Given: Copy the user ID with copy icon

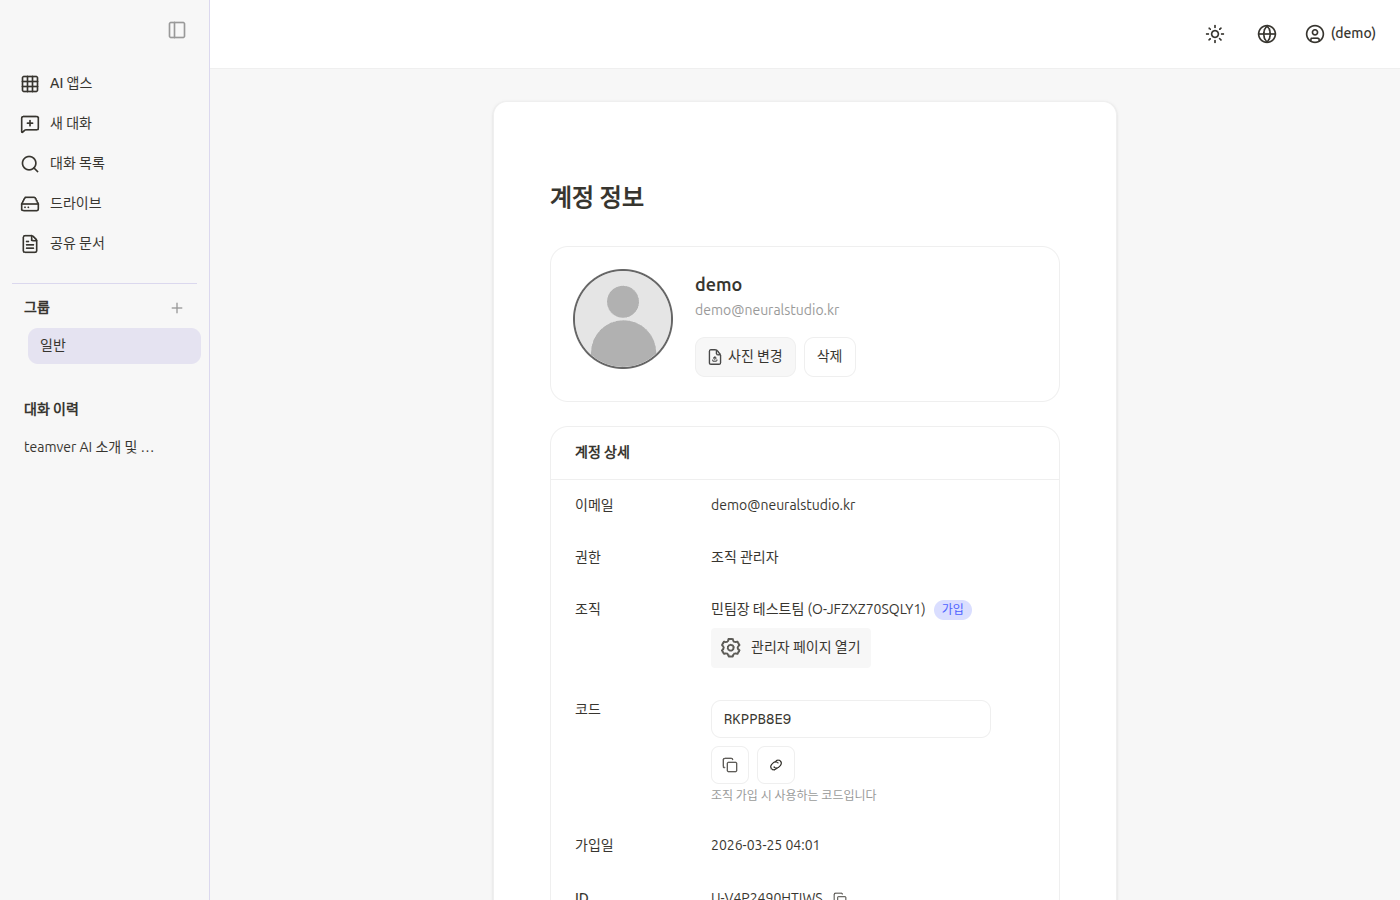Looking at the screenshot, I should [x=840, y=895].
